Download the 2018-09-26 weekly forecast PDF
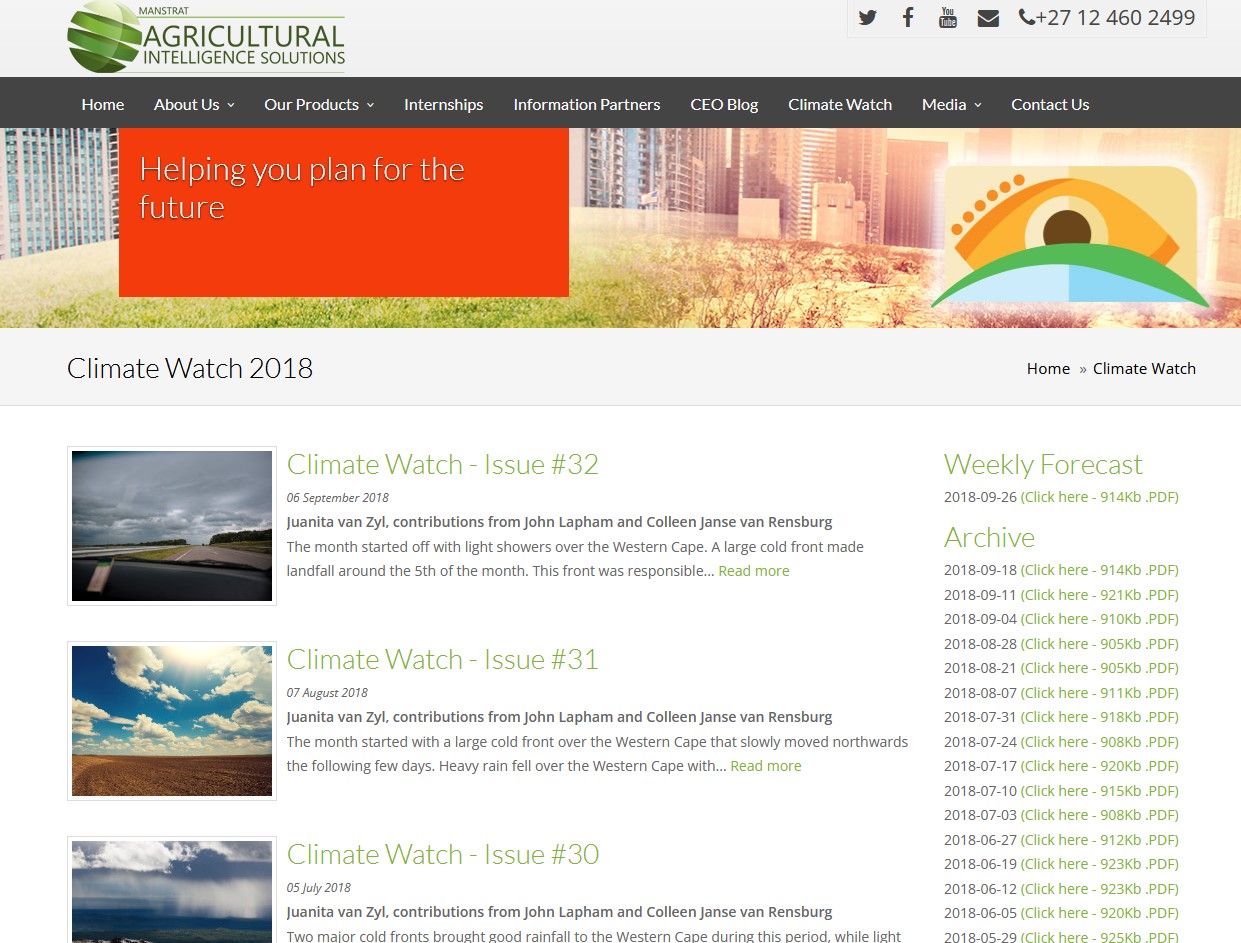Viewport: 1241px width, 943px height. coord(1099,497)
